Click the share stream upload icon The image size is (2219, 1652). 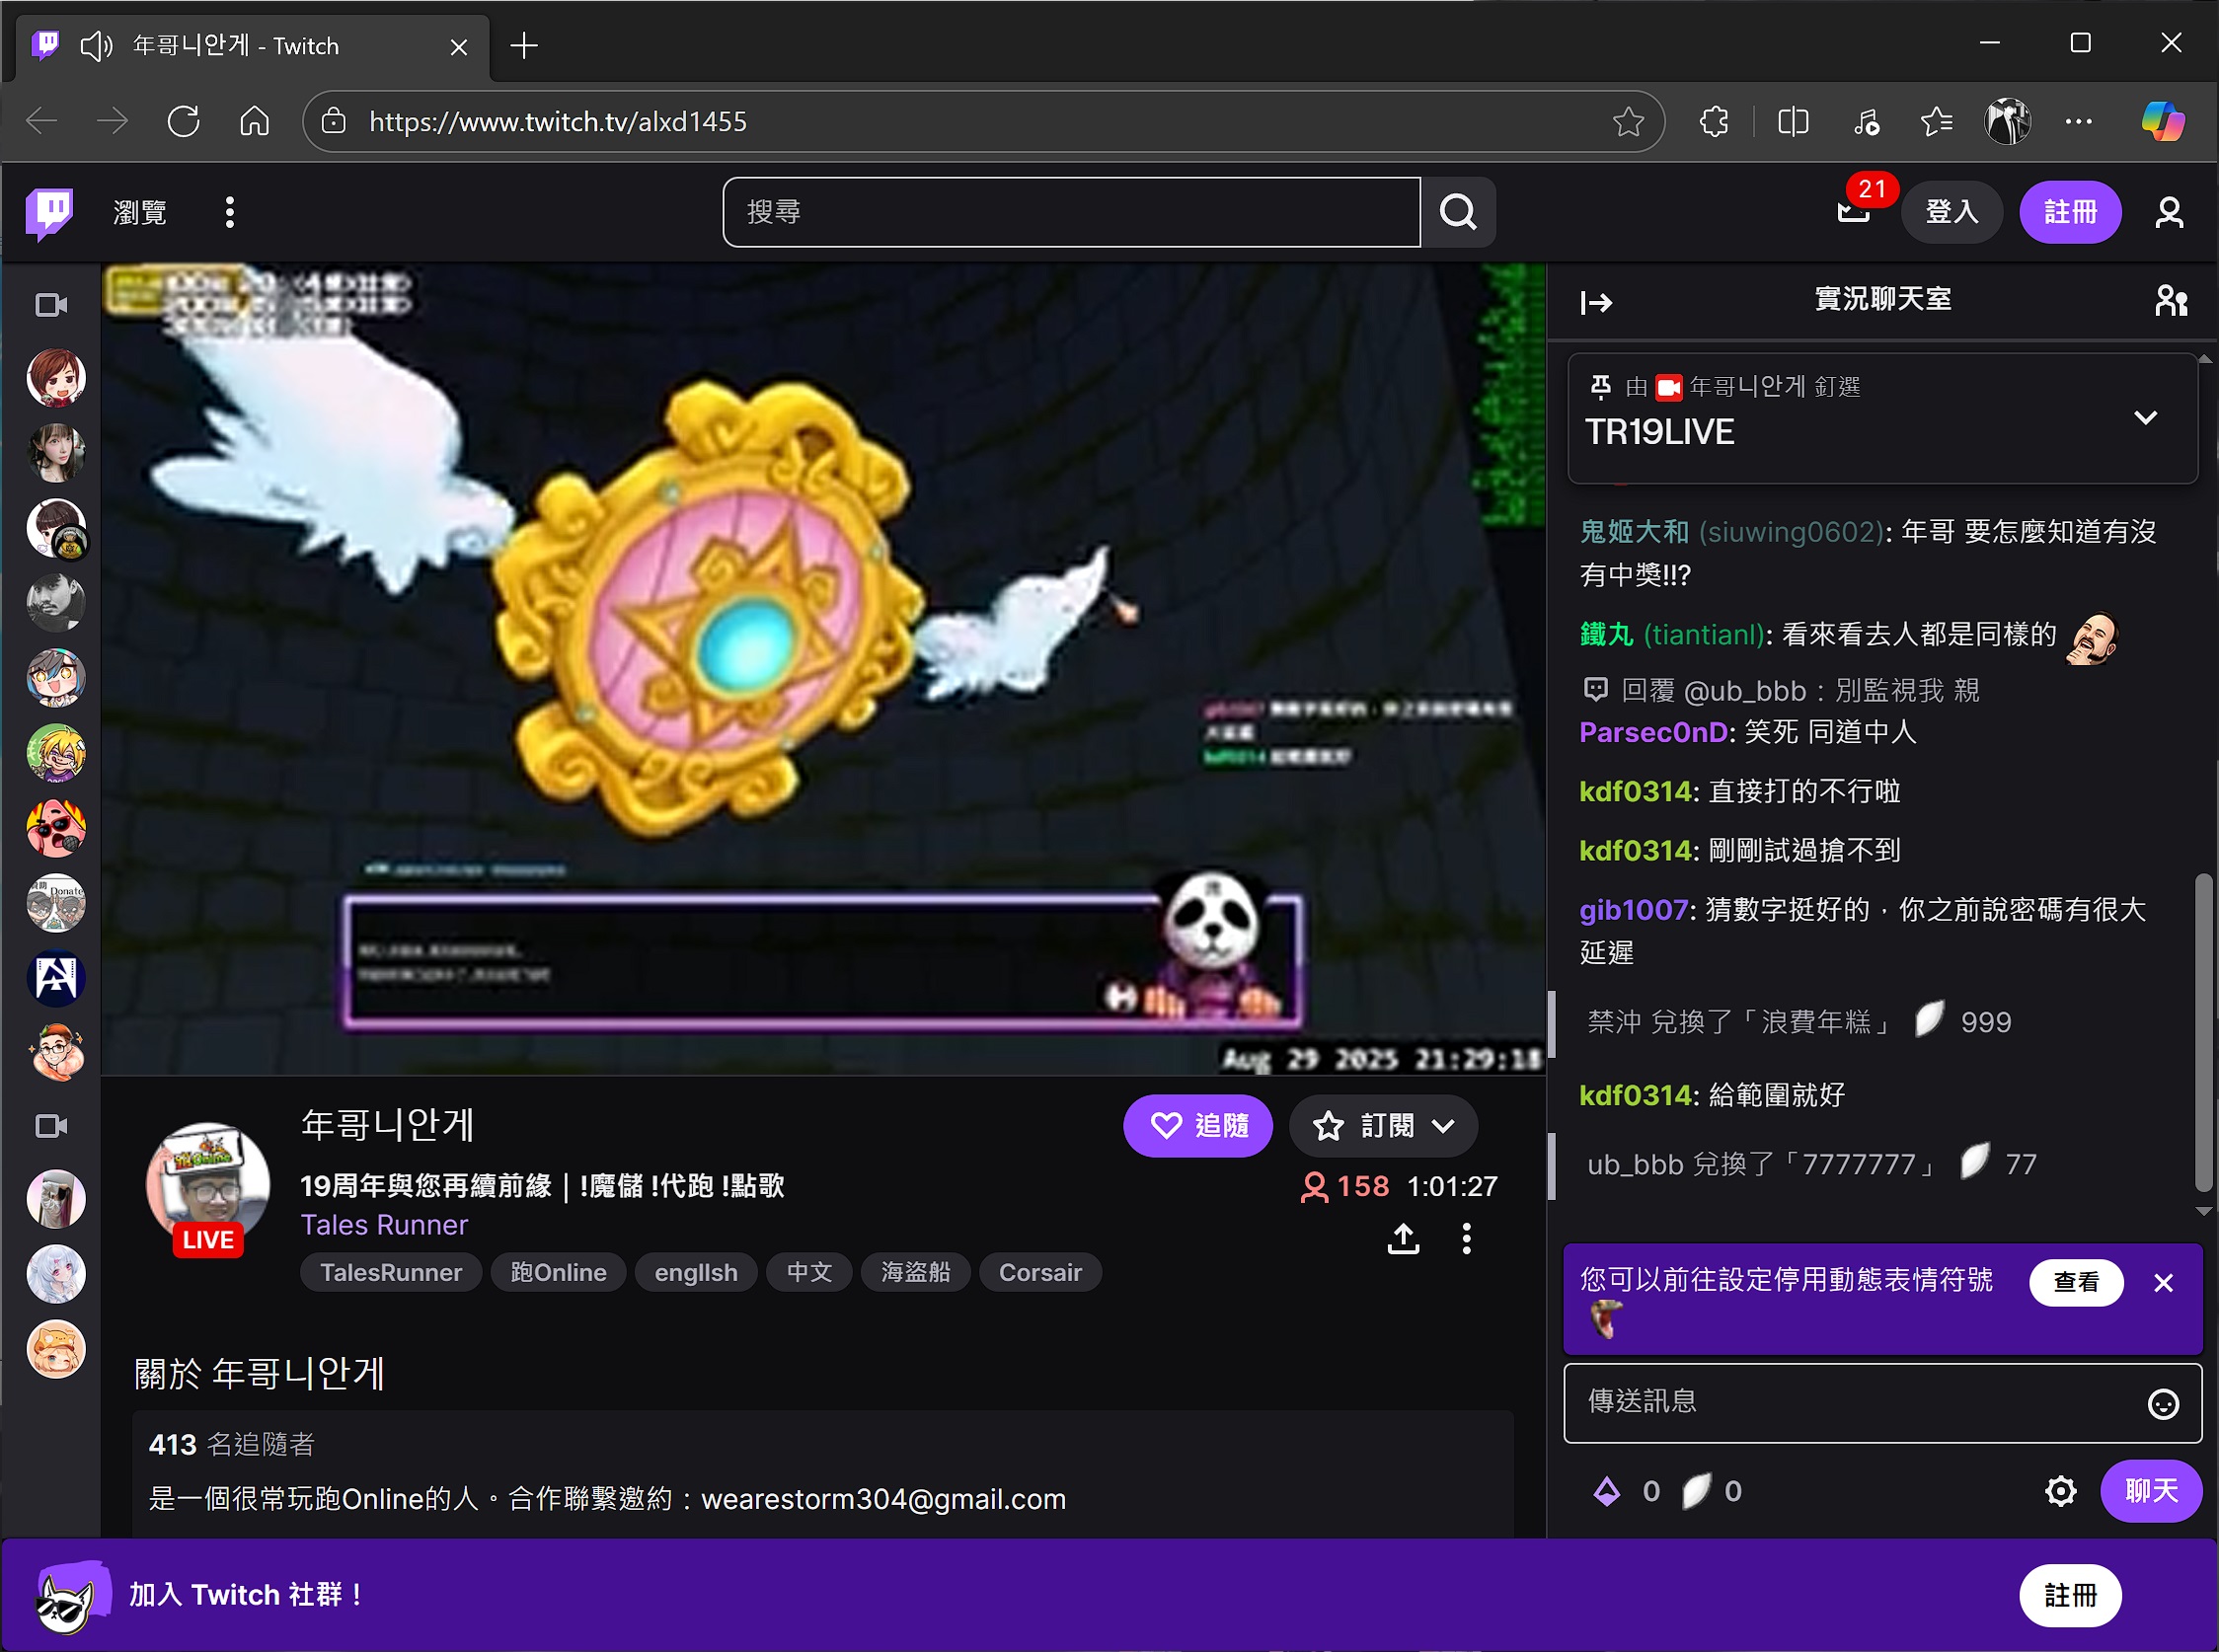[1403, 1238]
